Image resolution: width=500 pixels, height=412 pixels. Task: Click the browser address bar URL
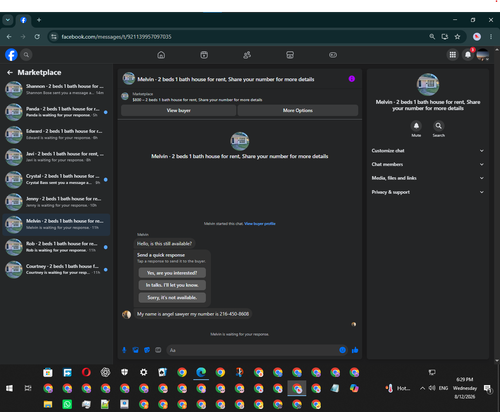pos(116,37)
